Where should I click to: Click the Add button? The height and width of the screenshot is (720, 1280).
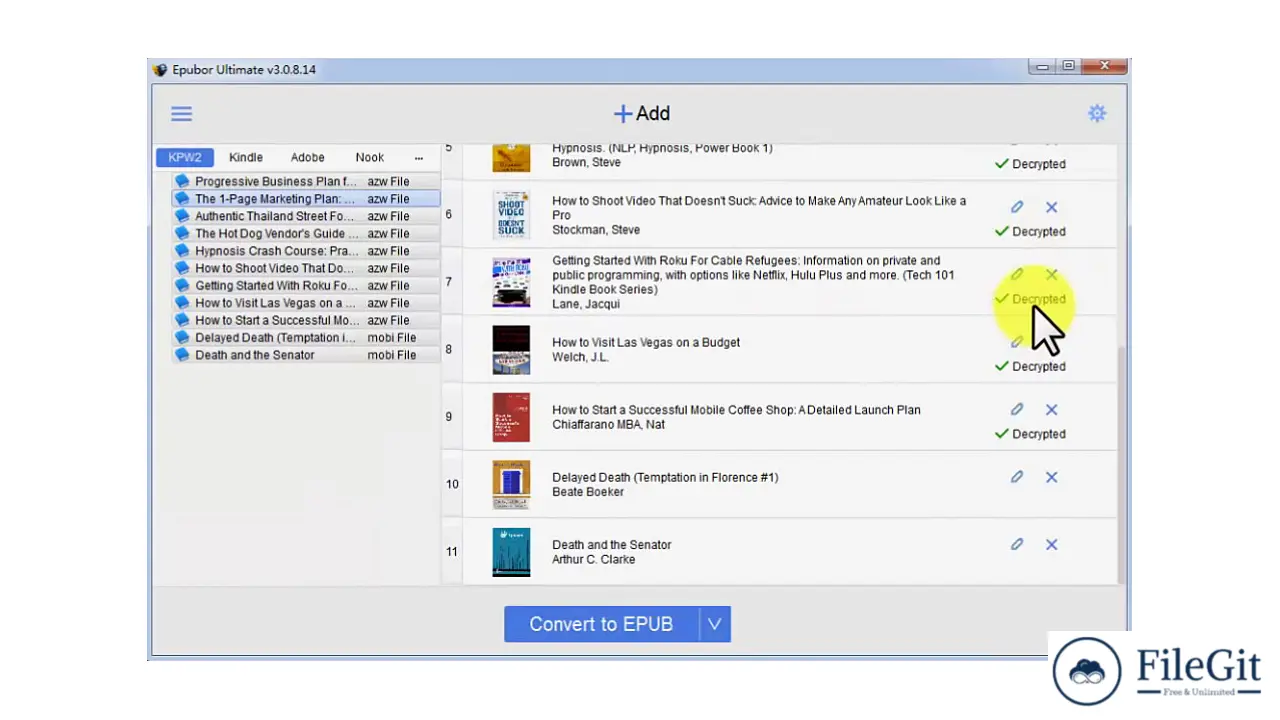coord(641,114)
